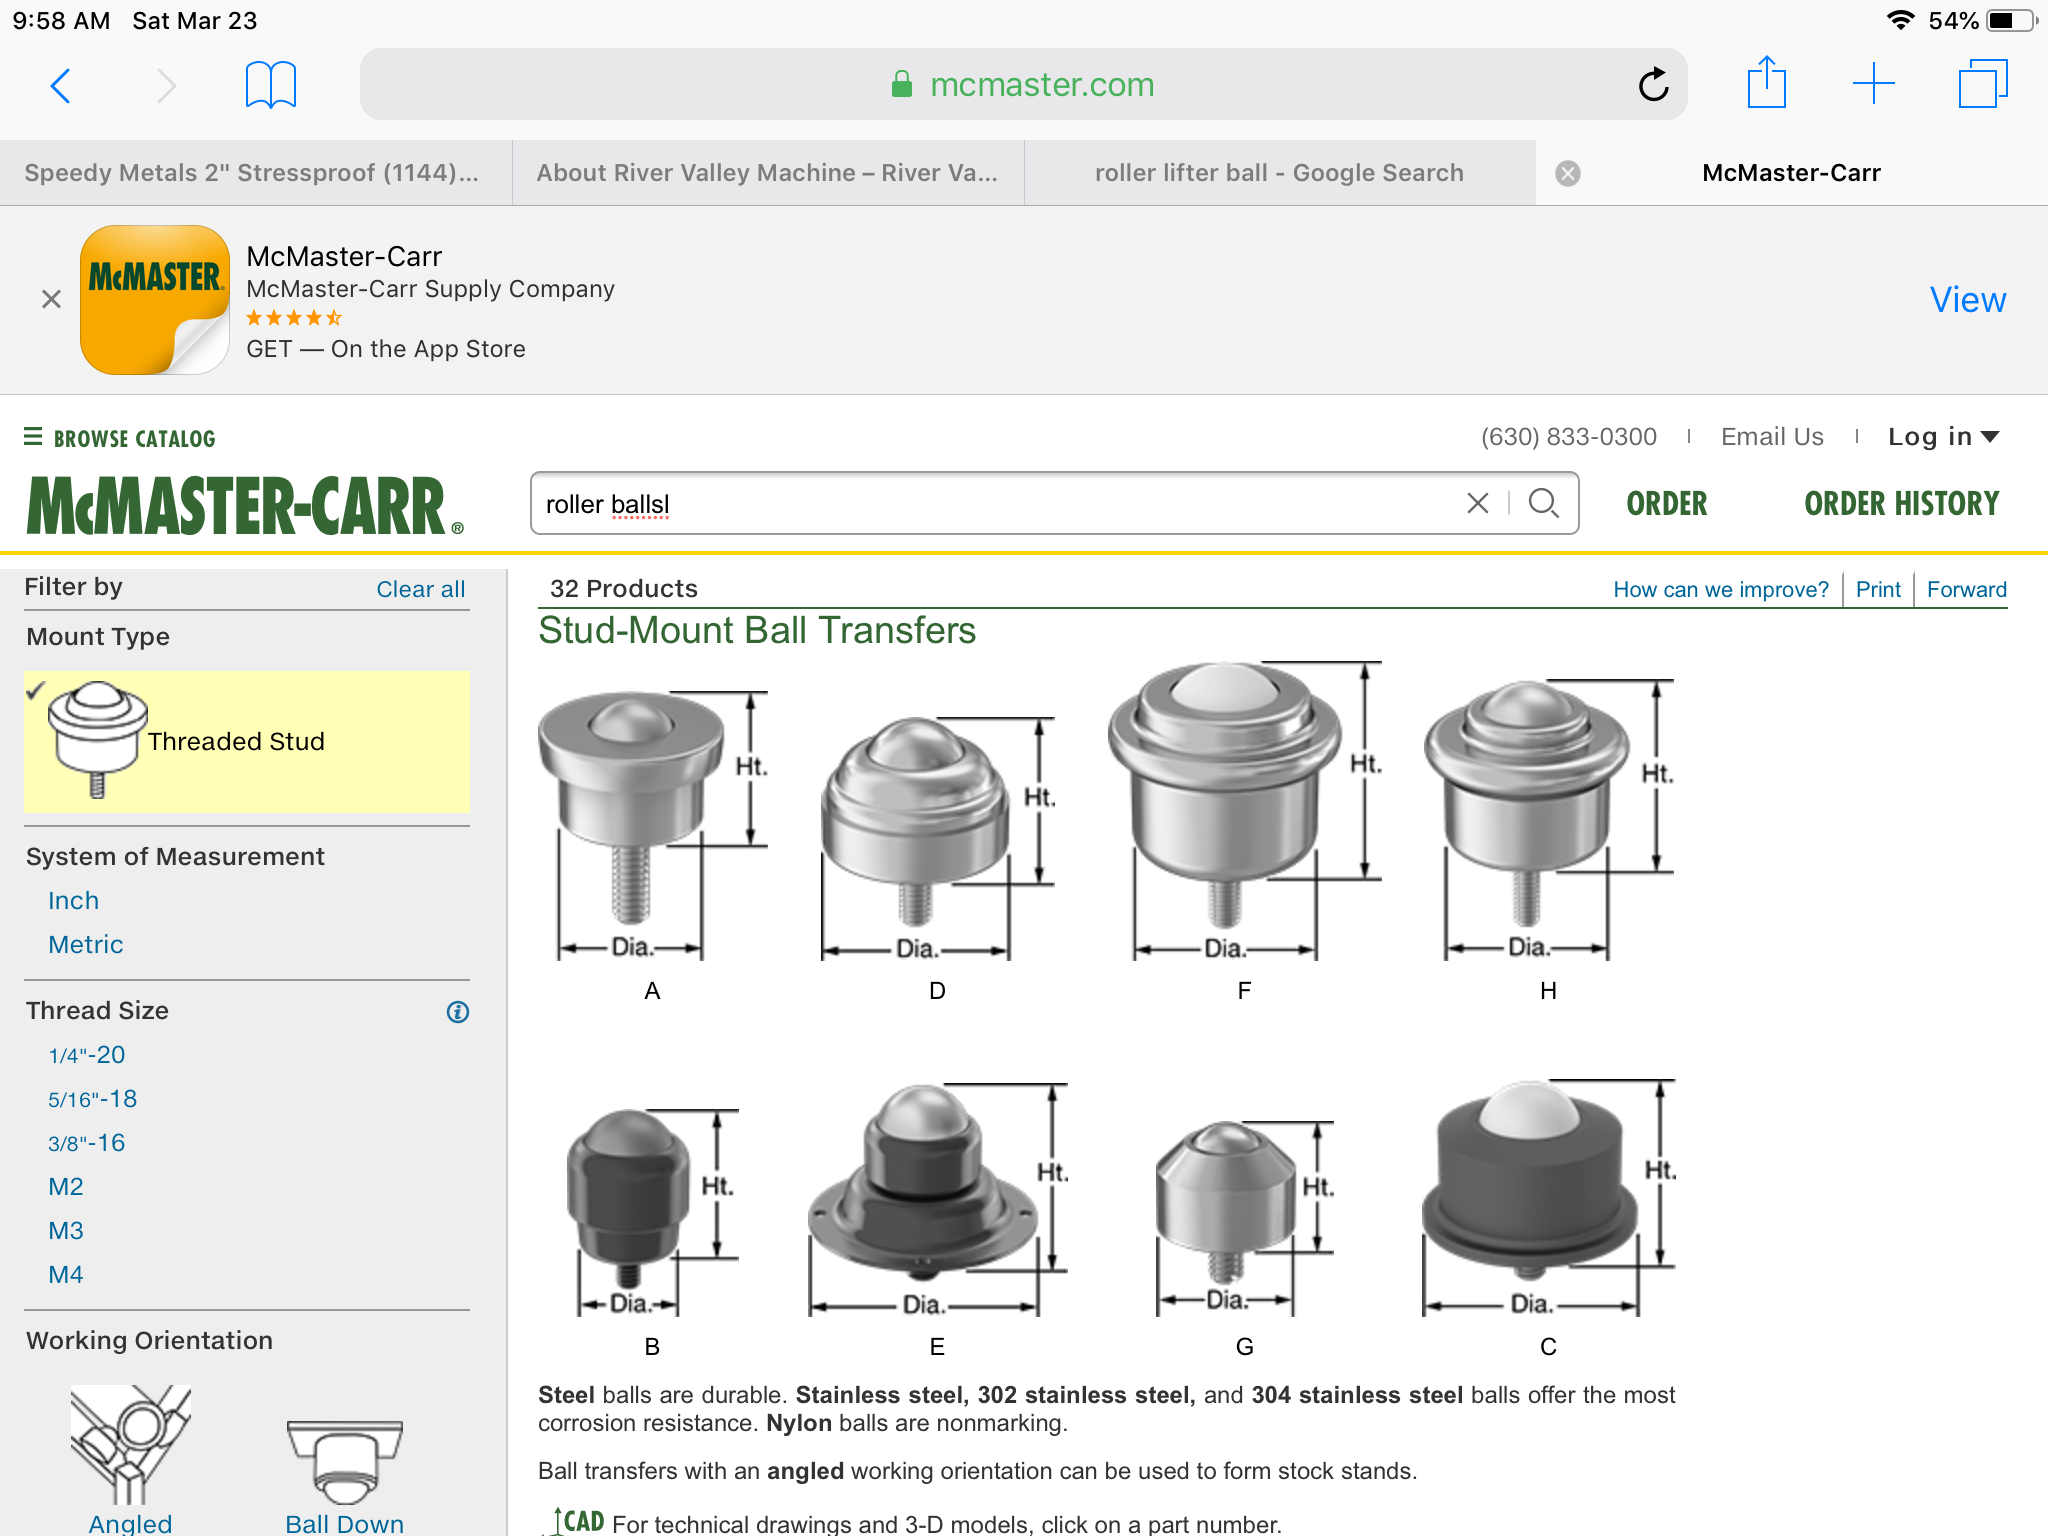Select 3/8"-16 thread size
Image resolution: width=2048 pixels, height=1536 pixels.
click(87, 1143)
